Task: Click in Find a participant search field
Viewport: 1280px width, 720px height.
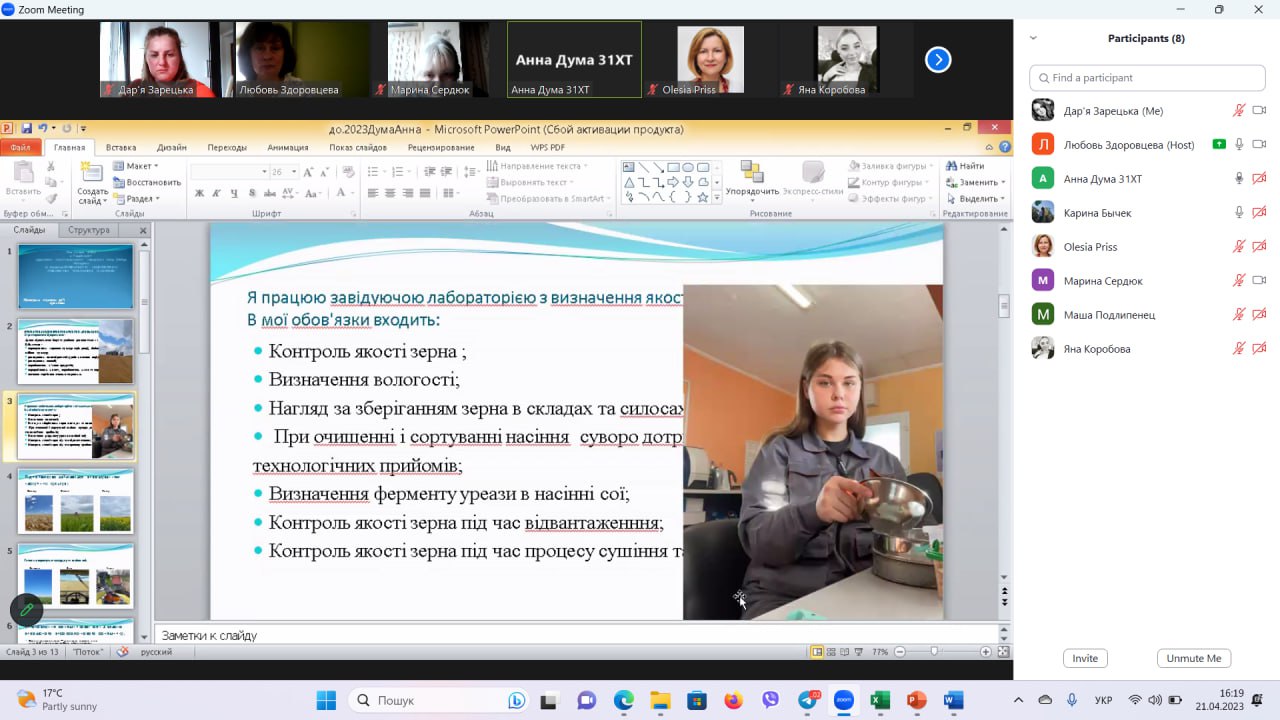Action: pyautogui.click(x=1147, y=78)
